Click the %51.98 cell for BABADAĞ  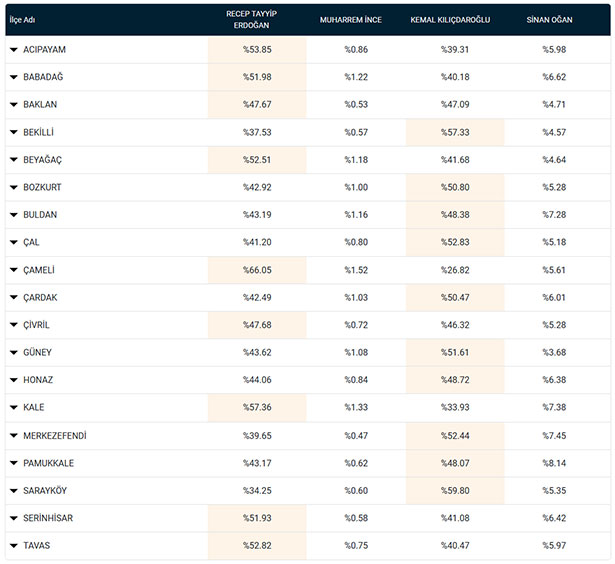click(x=257, y=77)
